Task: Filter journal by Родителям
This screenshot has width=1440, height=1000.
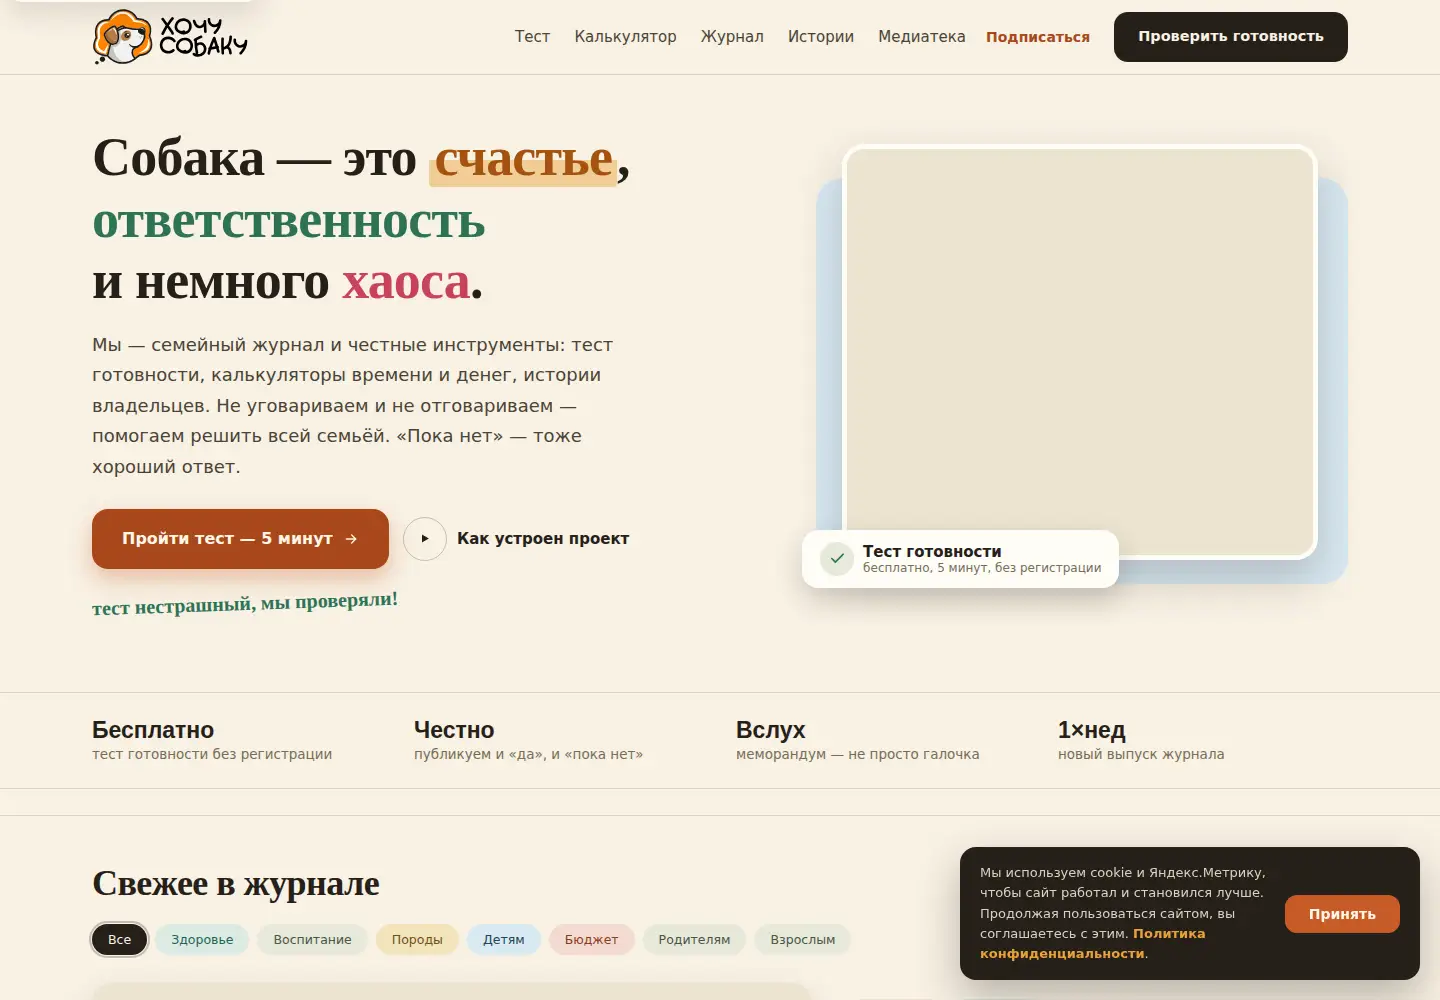Action: tap(694, 940)
